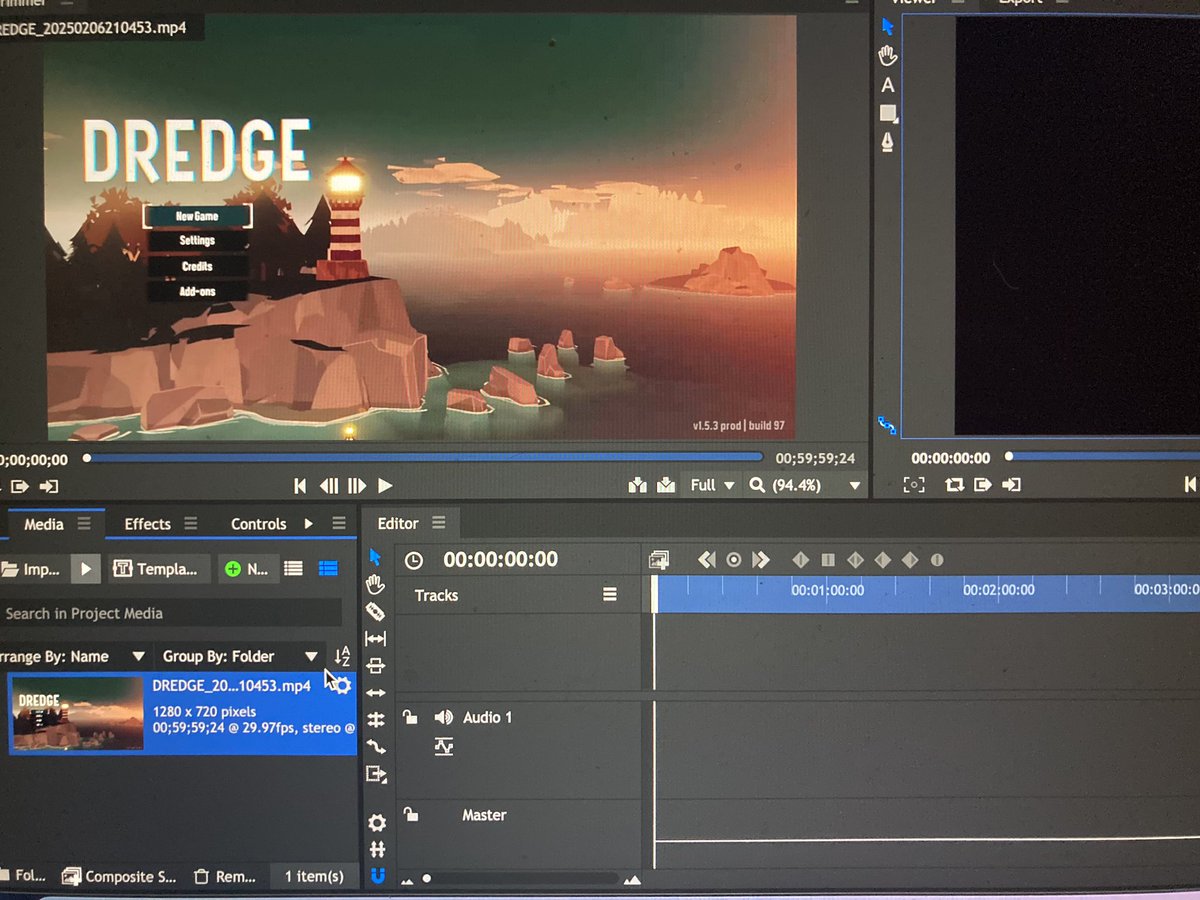Open the Media panel hamburger menu
The image size is (1200, 900).
[84, 523]
